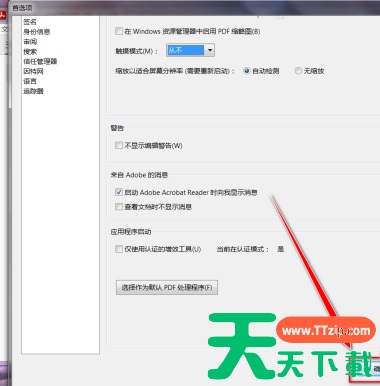Click the arrow of the 触摸模式 combo box

click(x=210, y=50)
